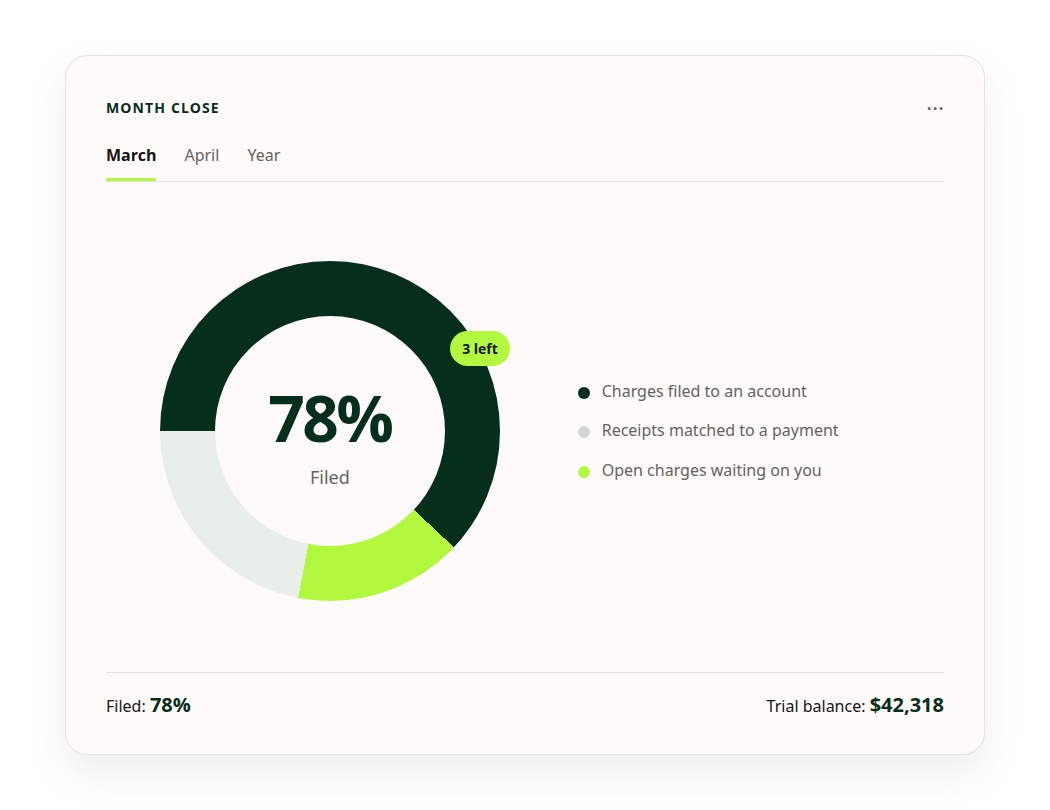Open the three-dot more options menu
This screenshot has height=810, width=1050.
935,108
